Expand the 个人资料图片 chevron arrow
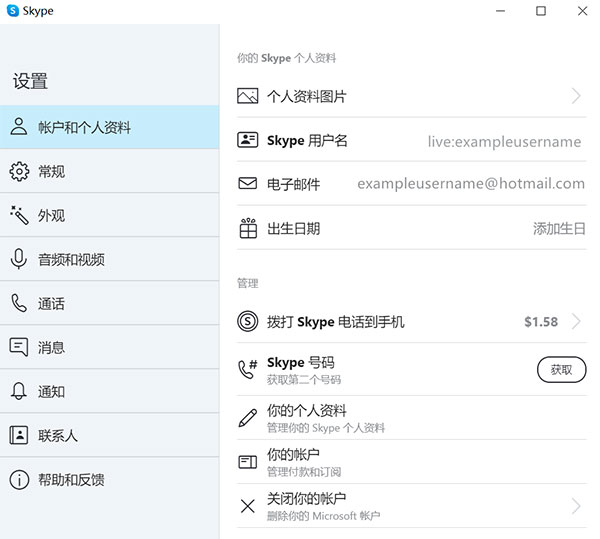 (576, 96)
